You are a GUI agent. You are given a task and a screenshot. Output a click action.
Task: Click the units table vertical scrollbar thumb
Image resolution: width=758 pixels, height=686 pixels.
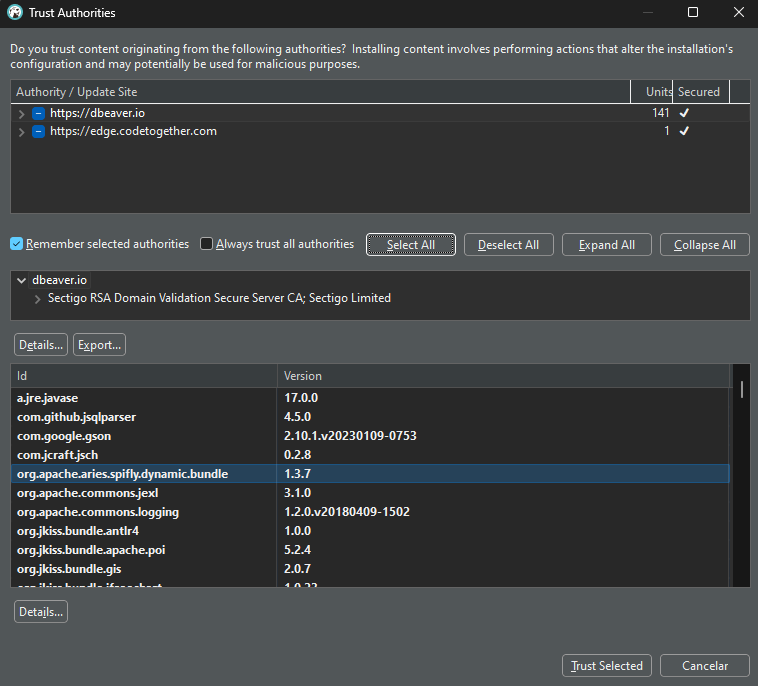[742, 390]
